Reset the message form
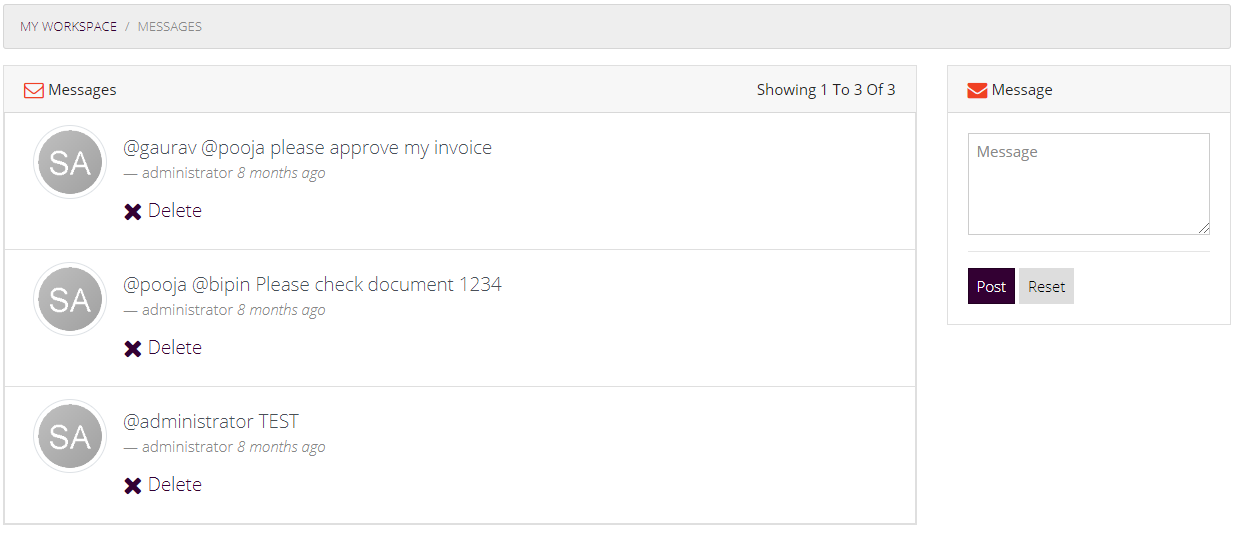This screenshot has height=546, width=1235. pos(1047,286)
